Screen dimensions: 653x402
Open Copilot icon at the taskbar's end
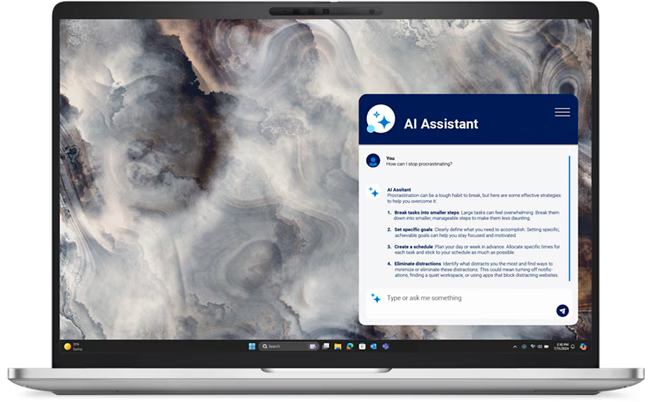pyautogui.click(x=583, y=346)
